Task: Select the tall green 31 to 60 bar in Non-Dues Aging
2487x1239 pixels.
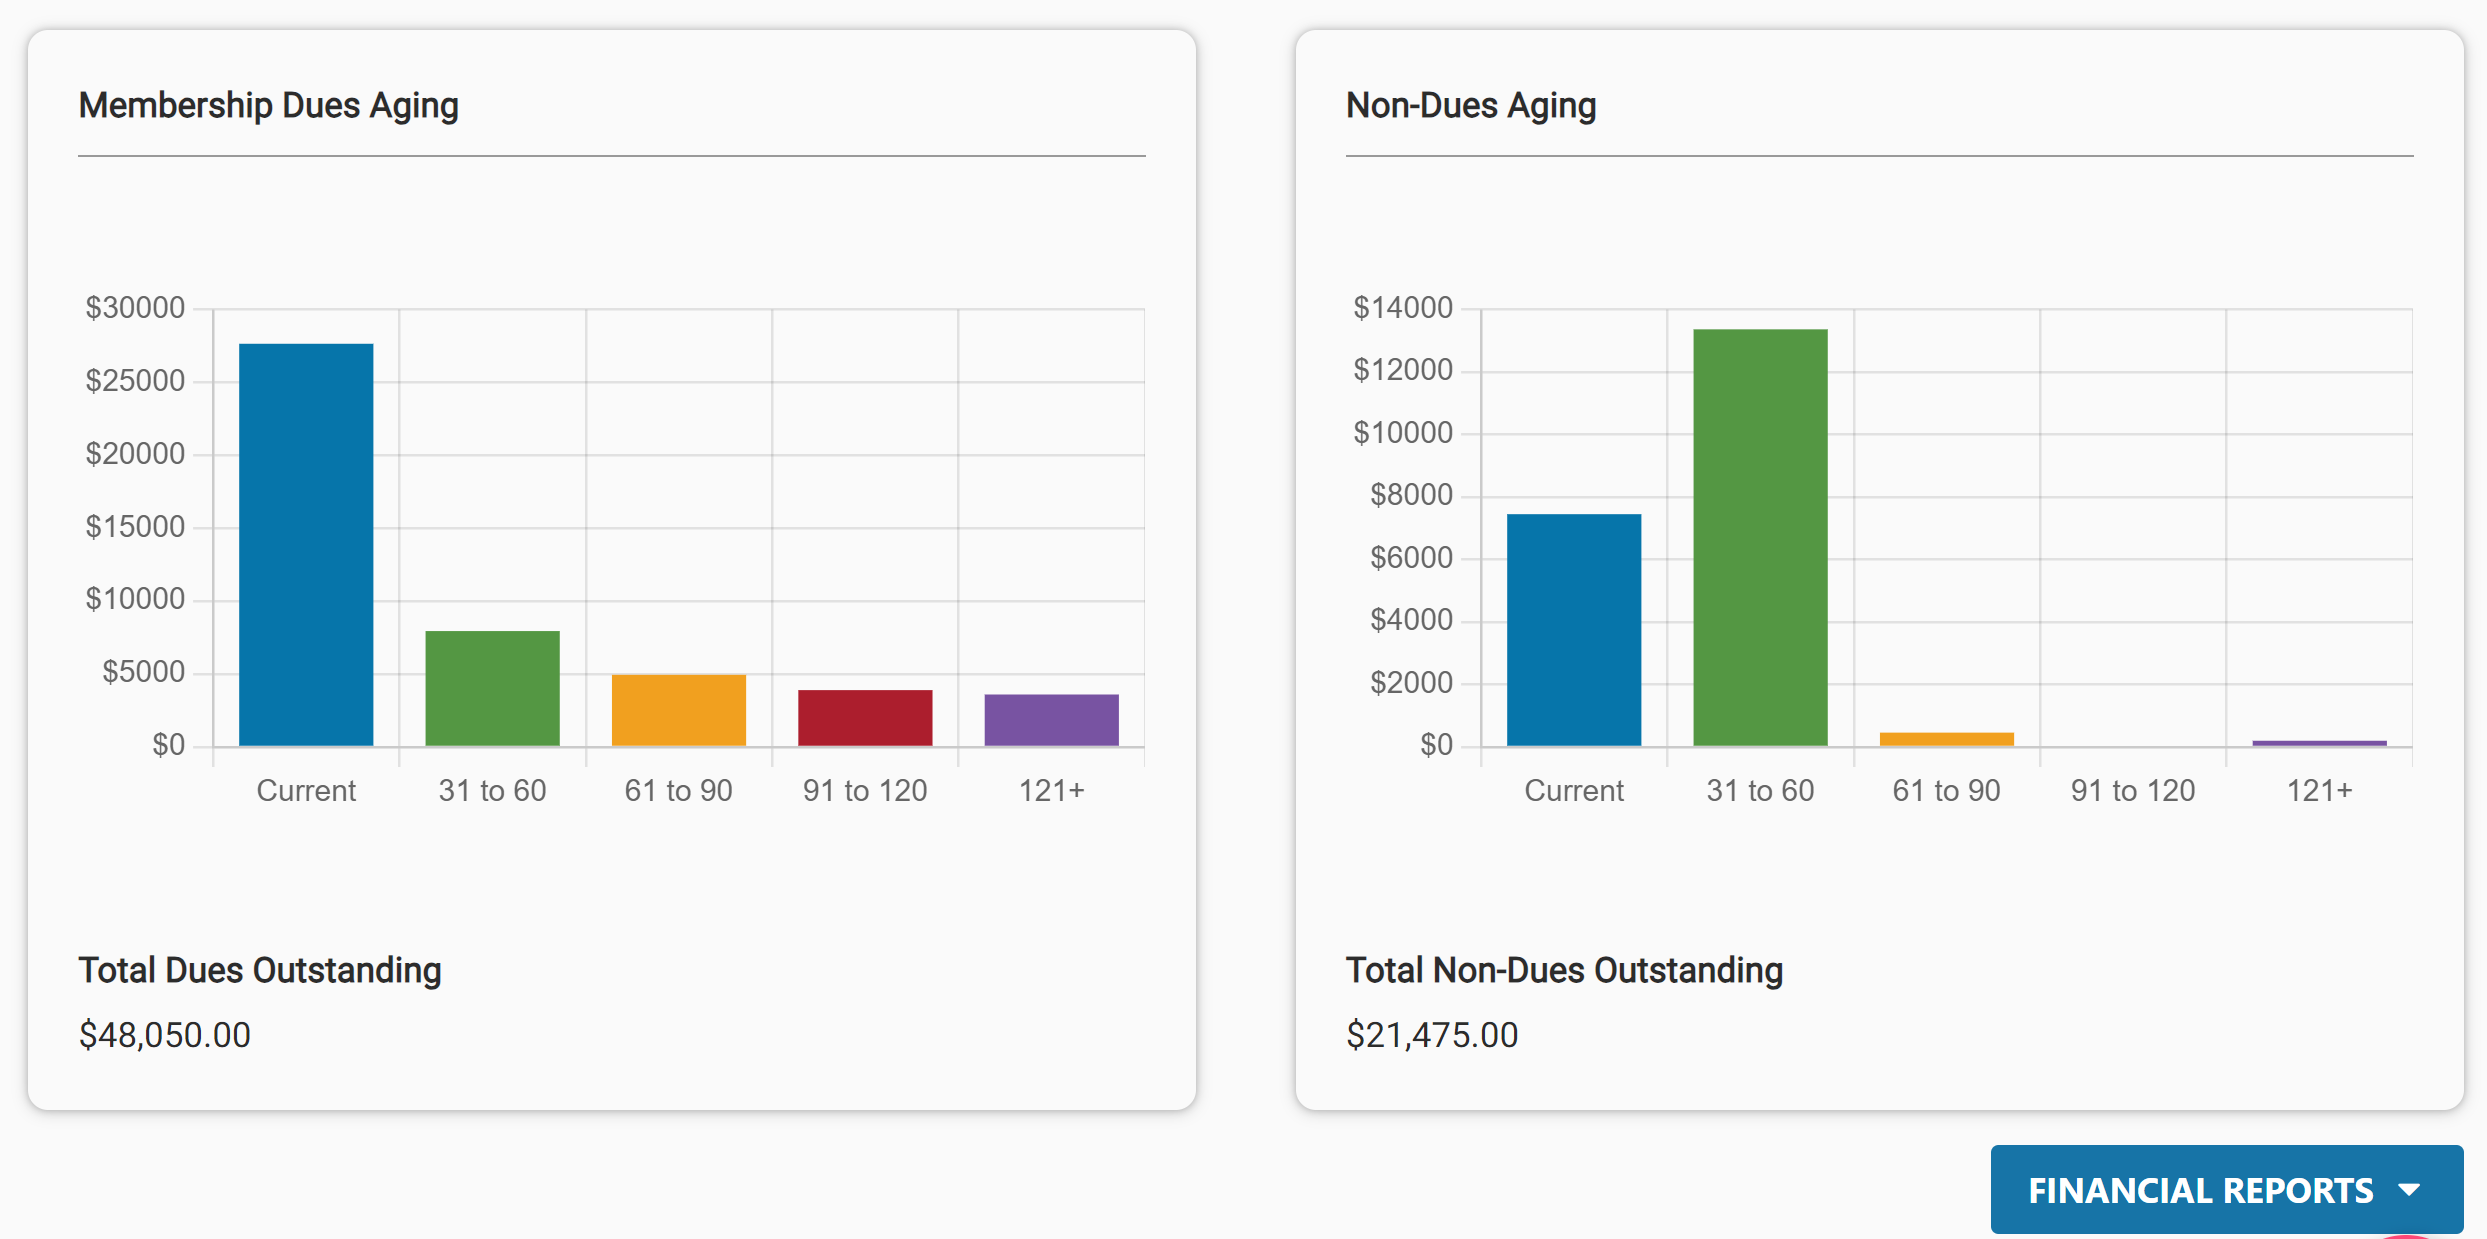Action: pyautogui.click(x=1759, y=535)
